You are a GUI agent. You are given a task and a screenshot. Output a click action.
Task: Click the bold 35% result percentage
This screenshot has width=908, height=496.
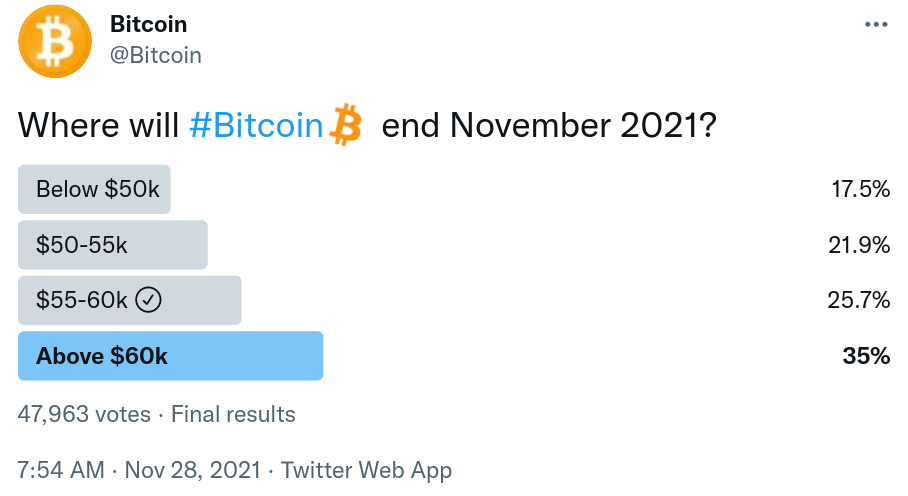pos(866,356)
